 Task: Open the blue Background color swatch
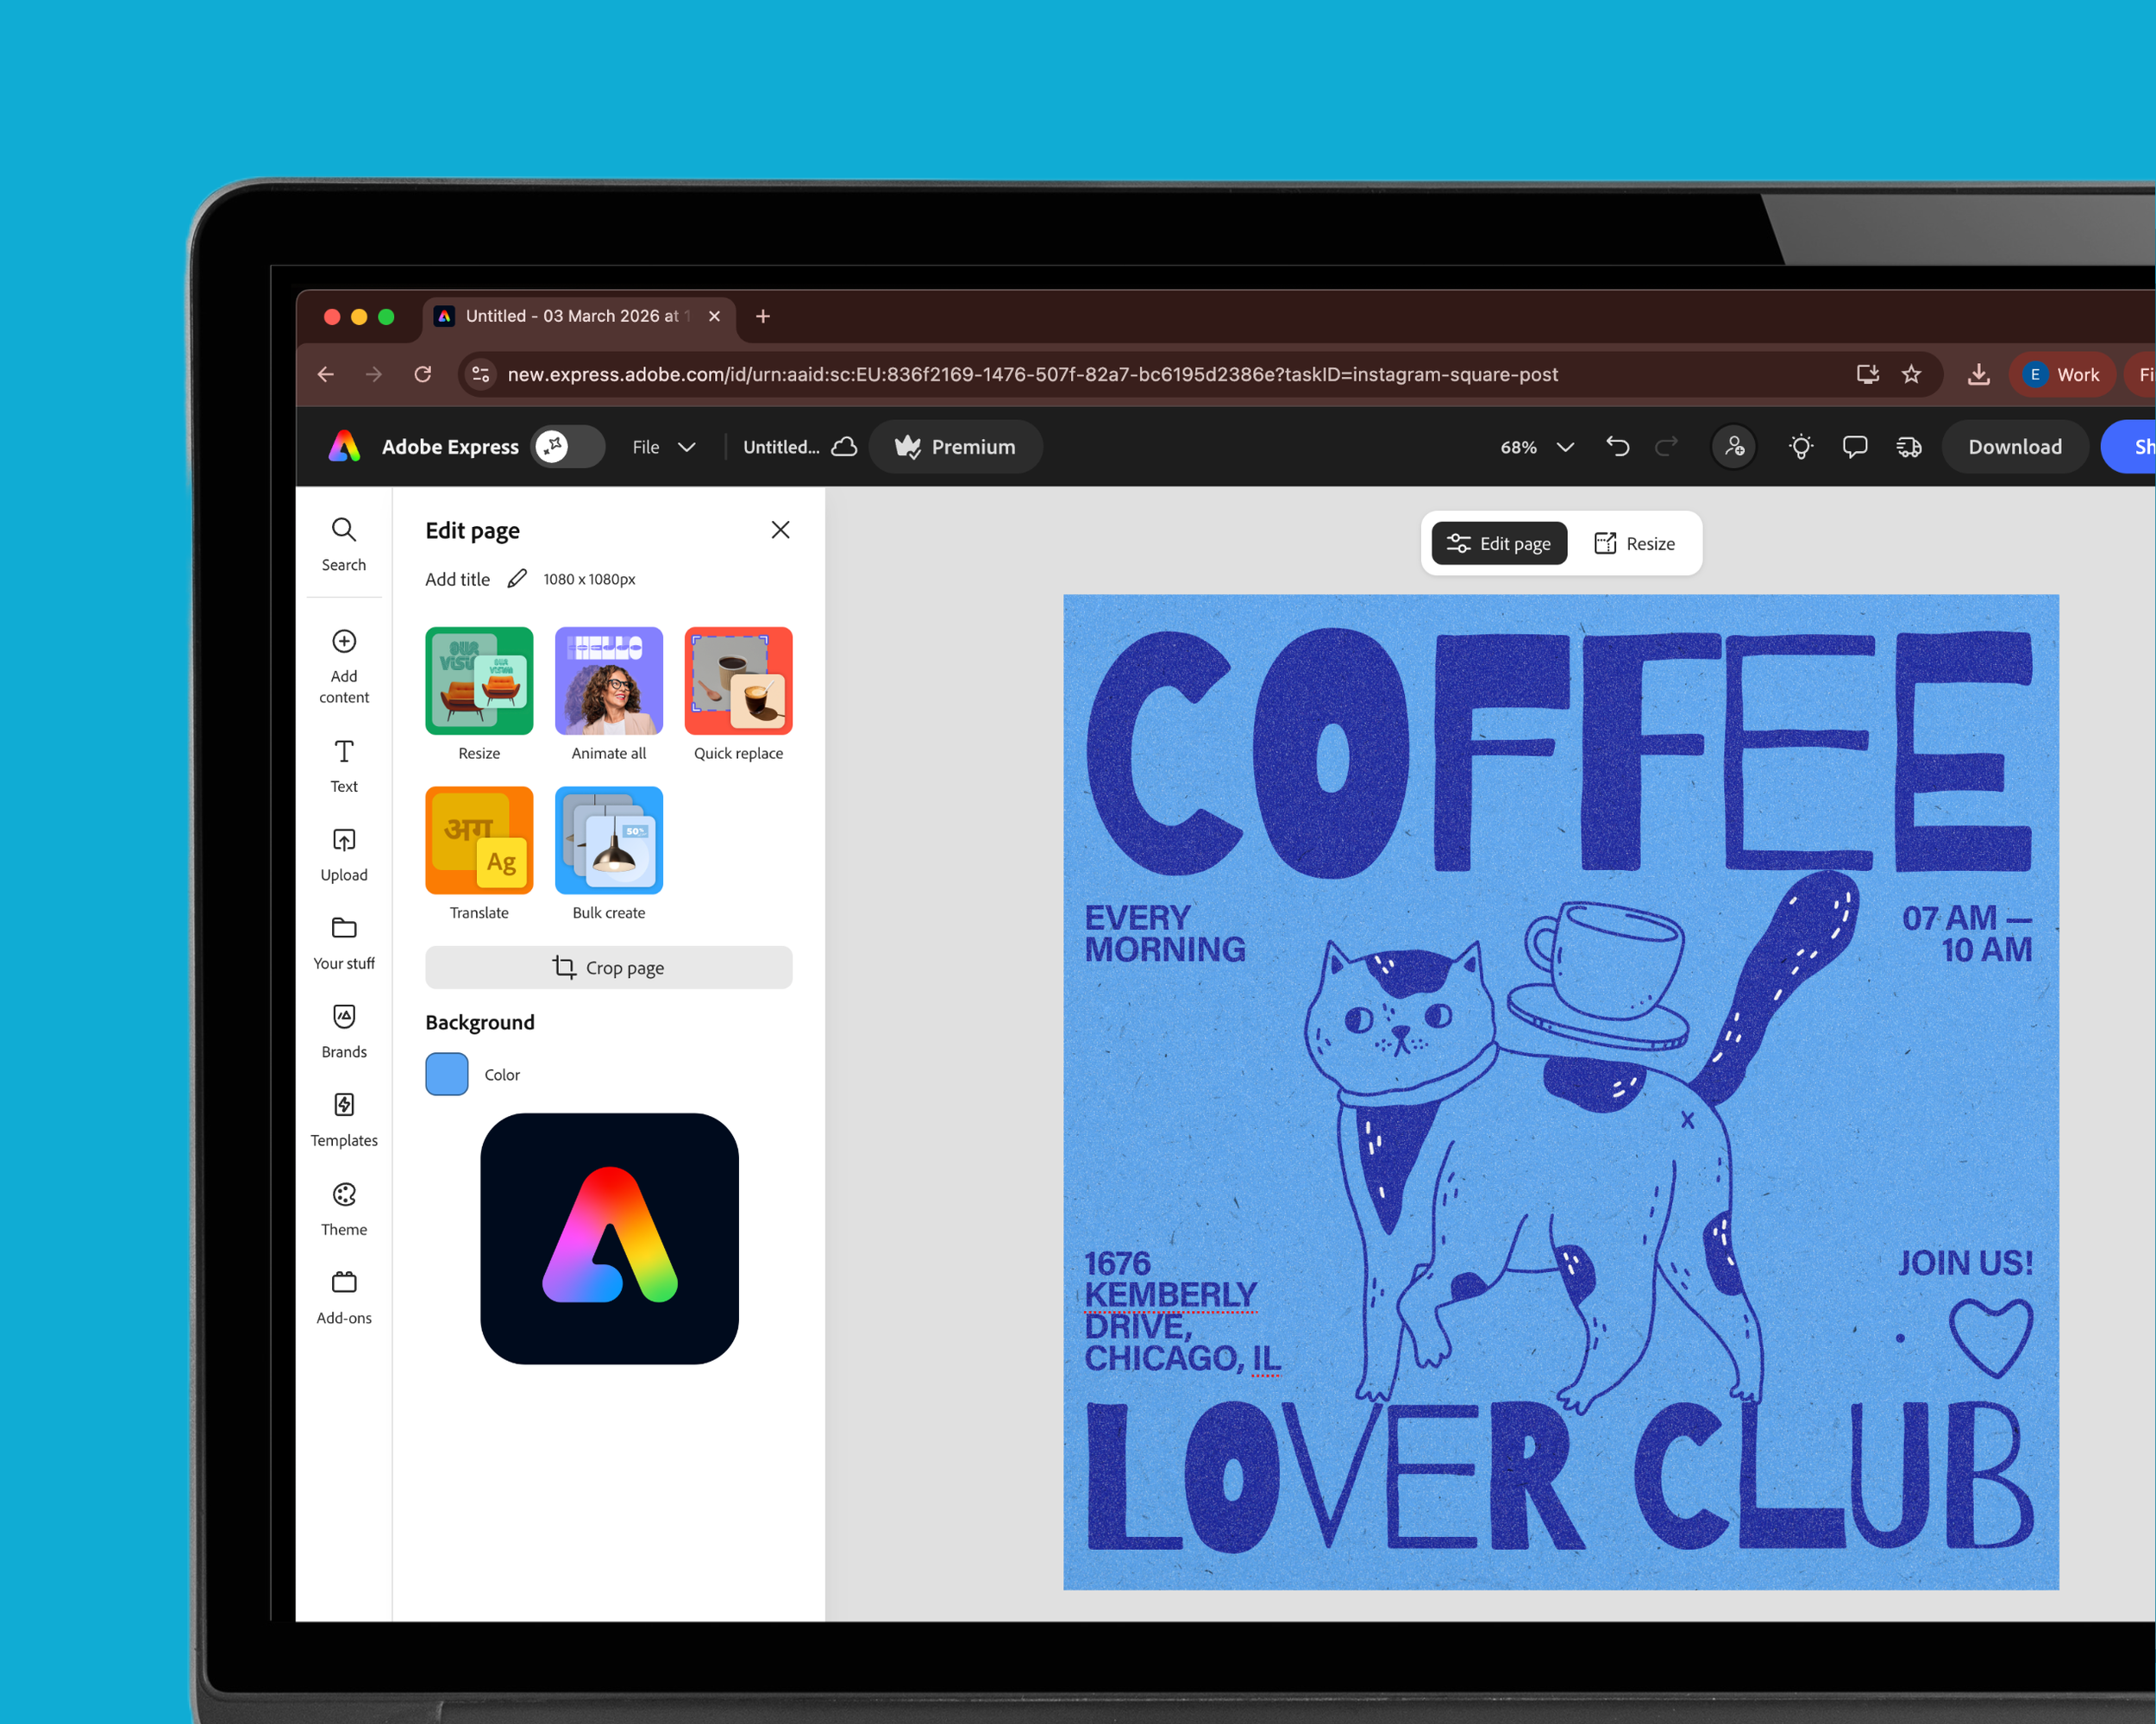[x=446, y=1074]
